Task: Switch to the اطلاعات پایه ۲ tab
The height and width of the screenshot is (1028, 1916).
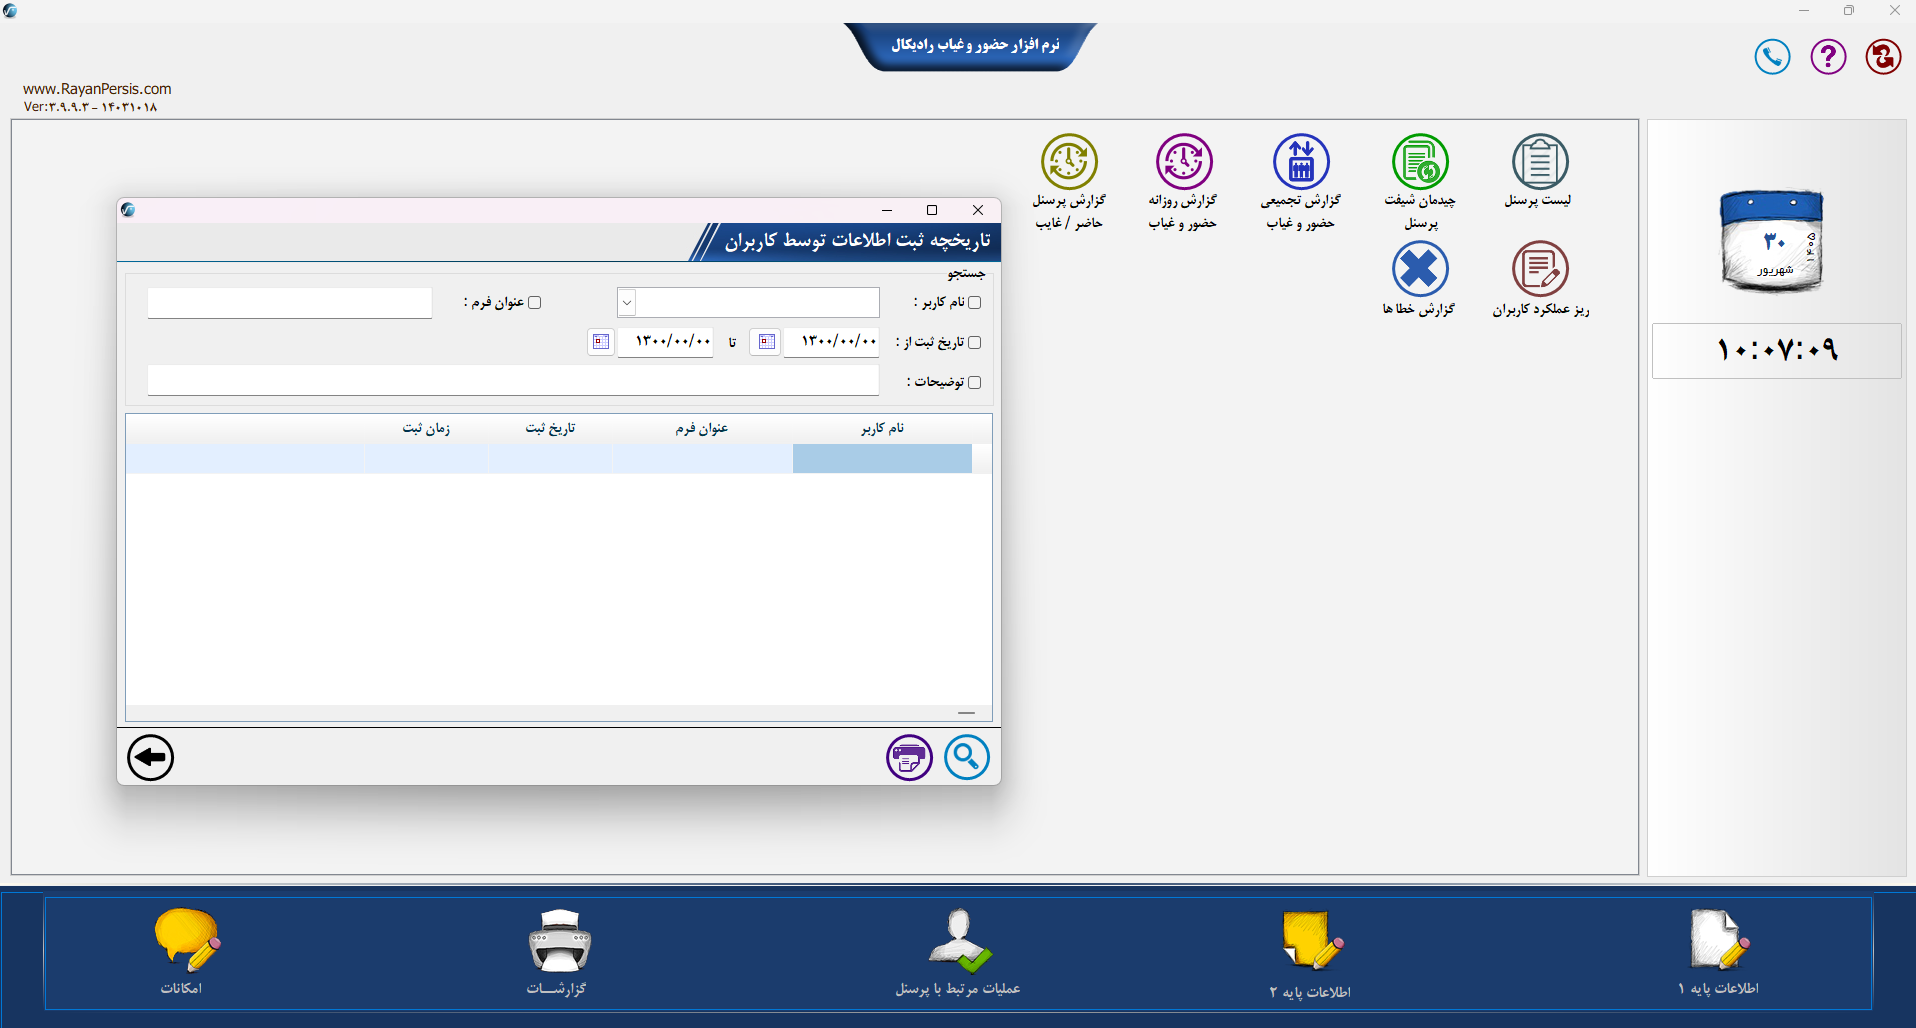Action: (x=1310, y=952)
